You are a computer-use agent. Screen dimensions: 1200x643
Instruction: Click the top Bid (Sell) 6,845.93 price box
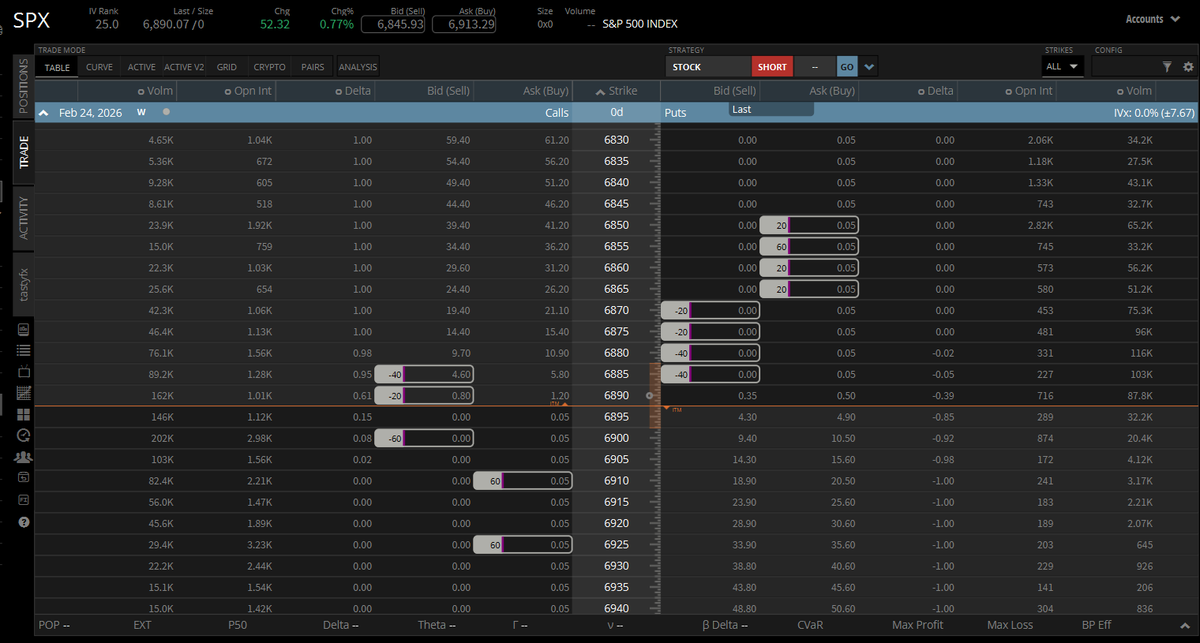tap(392, 24)
